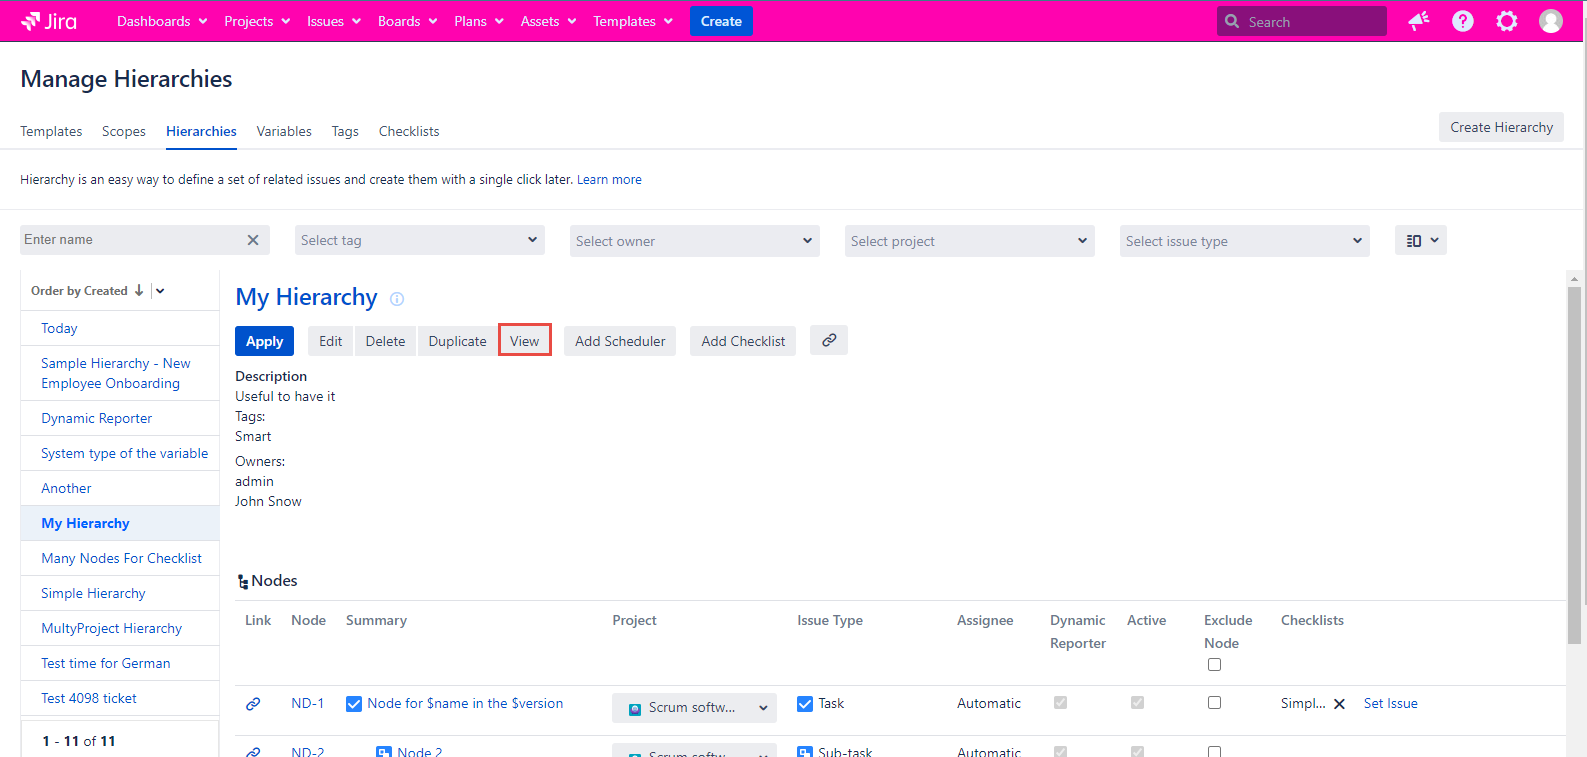
Task: Click the link icon for node ND-1
Action: tap(253, 704)
